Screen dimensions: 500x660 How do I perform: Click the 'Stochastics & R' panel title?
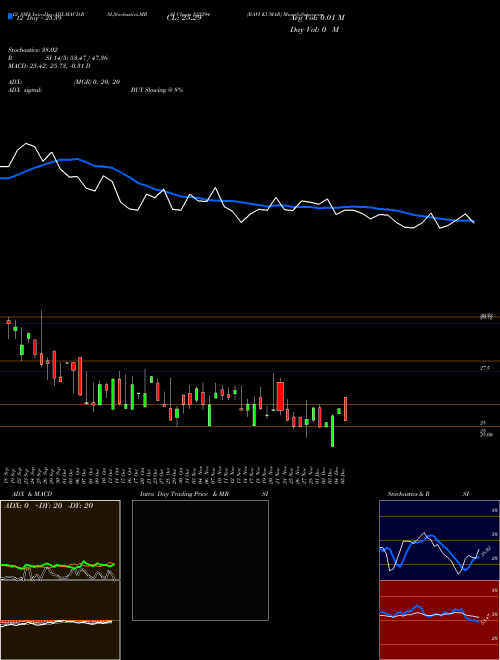[x=409, y=494]
